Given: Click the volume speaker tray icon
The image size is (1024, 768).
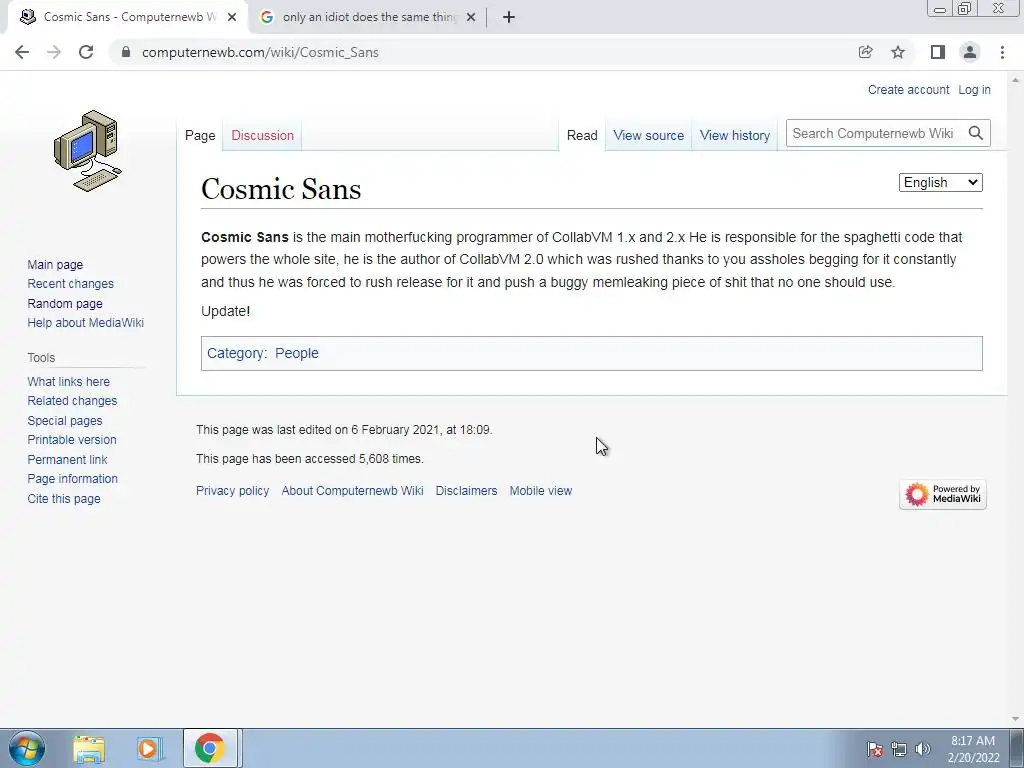Looking at the screenshot, I should tap(923, 749).
